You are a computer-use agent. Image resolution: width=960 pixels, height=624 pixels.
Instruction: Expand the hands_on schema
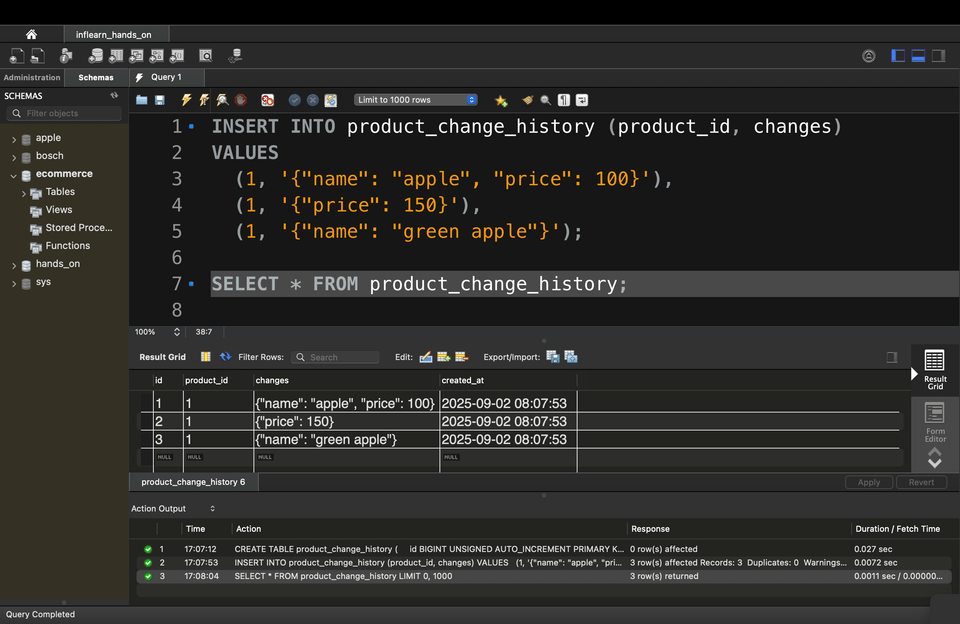pyautogui.click(x=14, y=265)
